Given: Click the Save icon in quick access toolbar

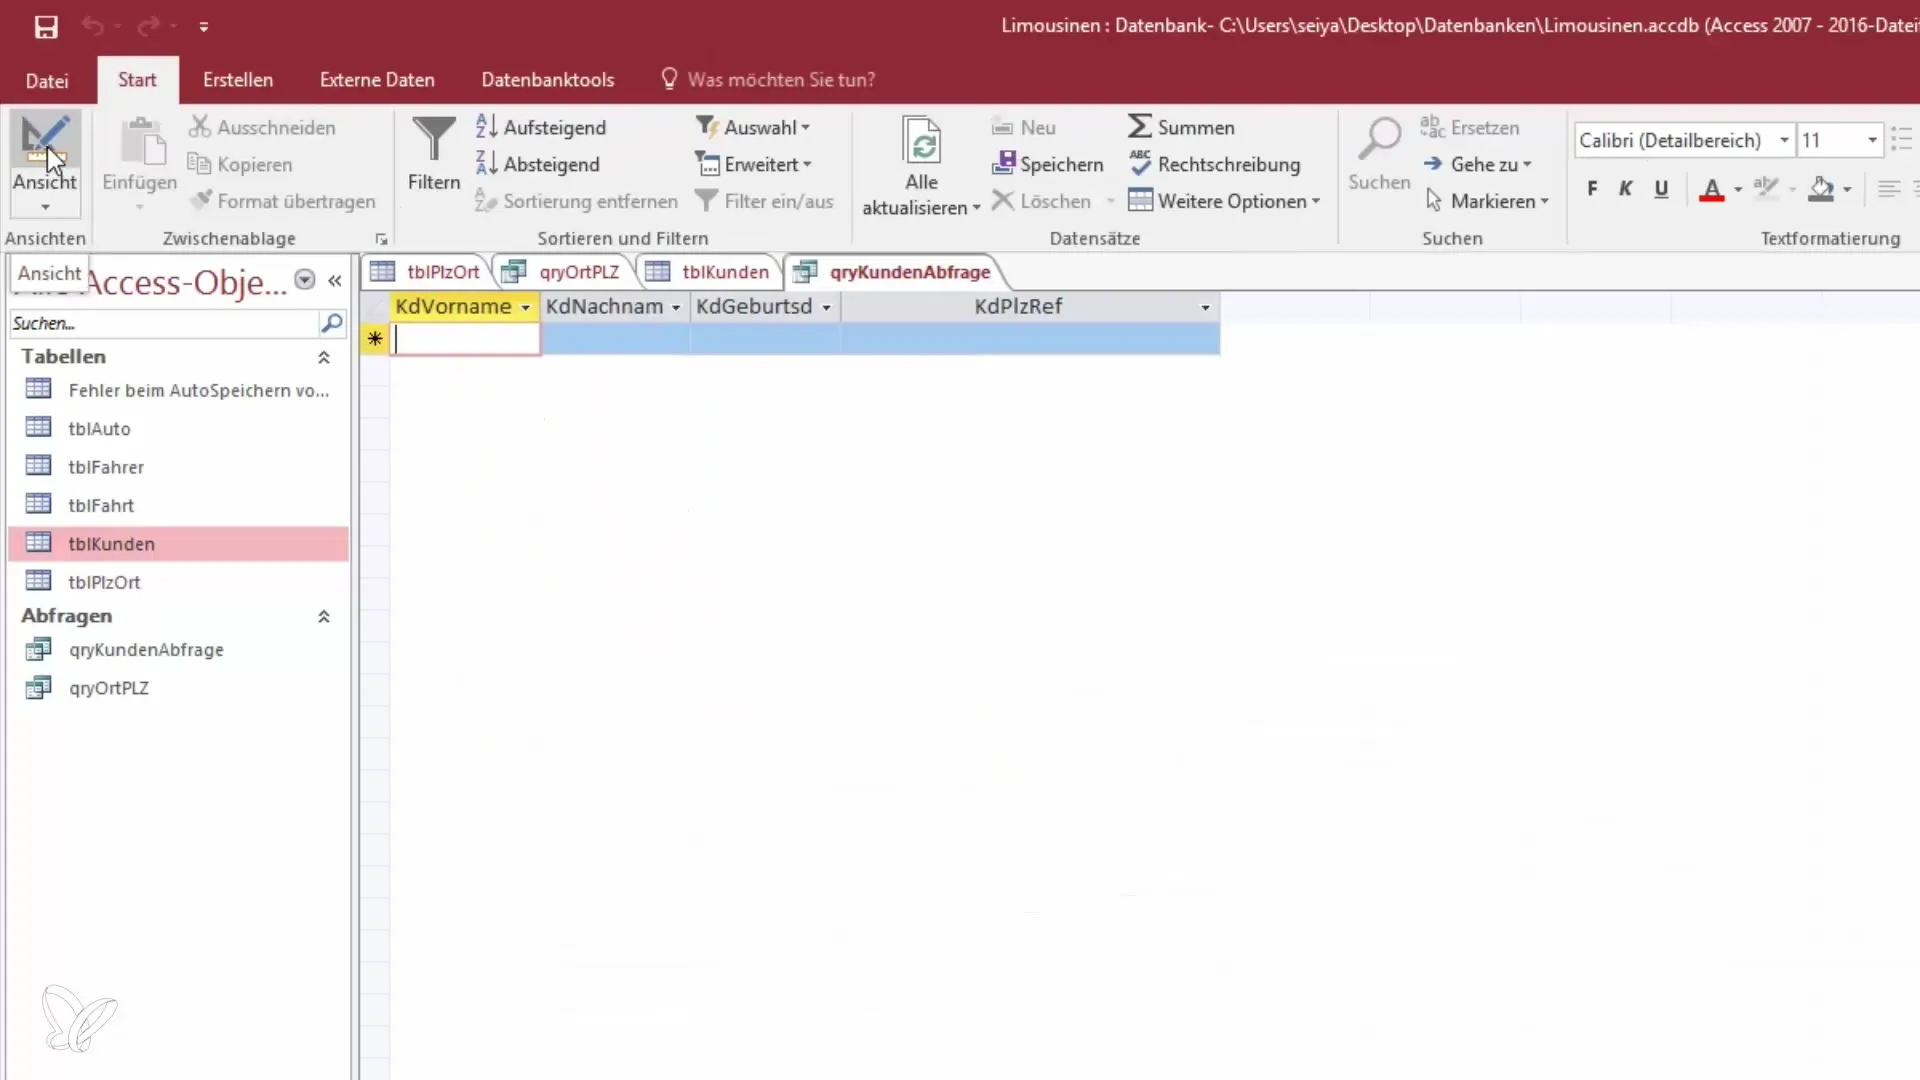Looking at the screenshot, I should (46, 27).
